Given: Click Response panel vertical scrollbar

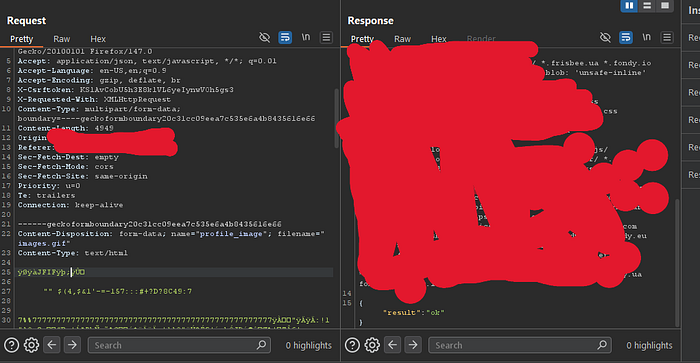Looking at the screenshot, I should [x=677, y=263].
